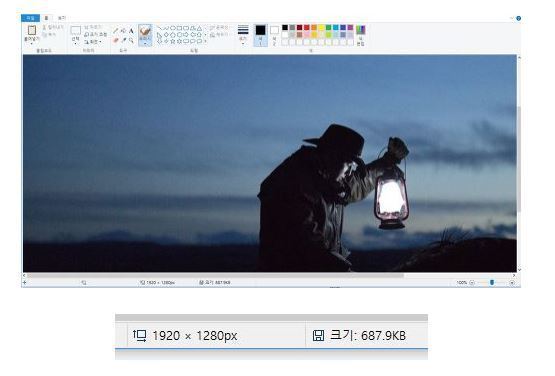Click the Copy (복사) button
Image resolution: width=555 pixels, height=376 pixels.
pyautogui.click(x=49, y=35)
